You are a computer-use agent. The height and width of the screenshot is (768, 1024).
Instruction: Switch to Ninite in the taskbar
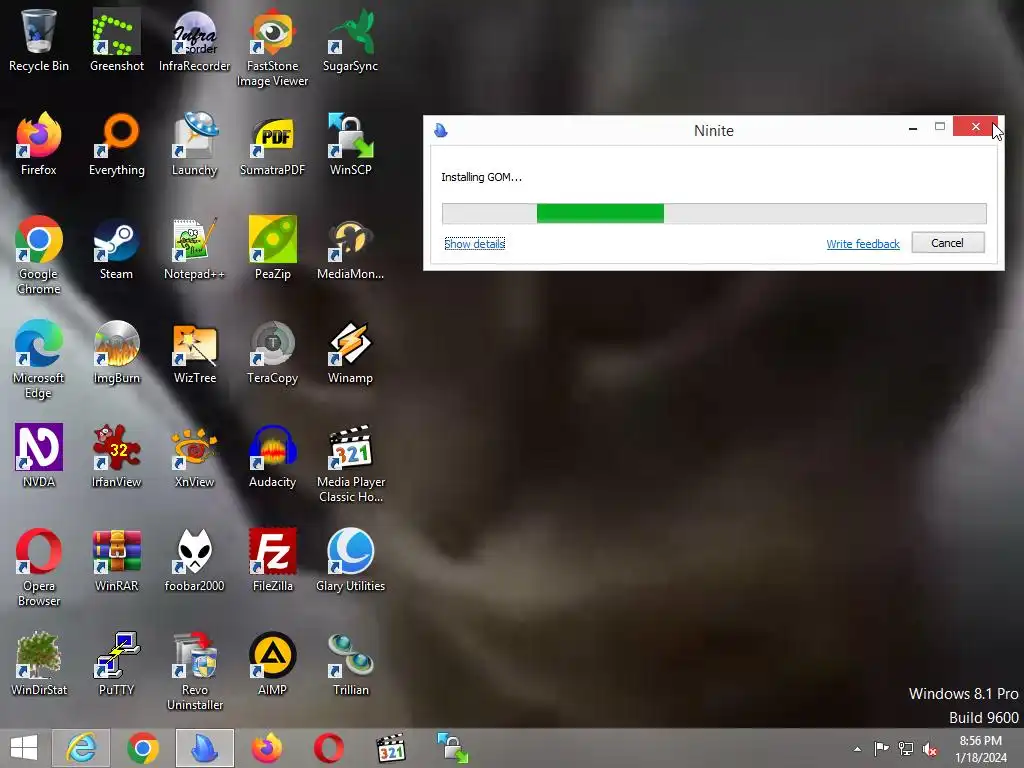point(205,748)
